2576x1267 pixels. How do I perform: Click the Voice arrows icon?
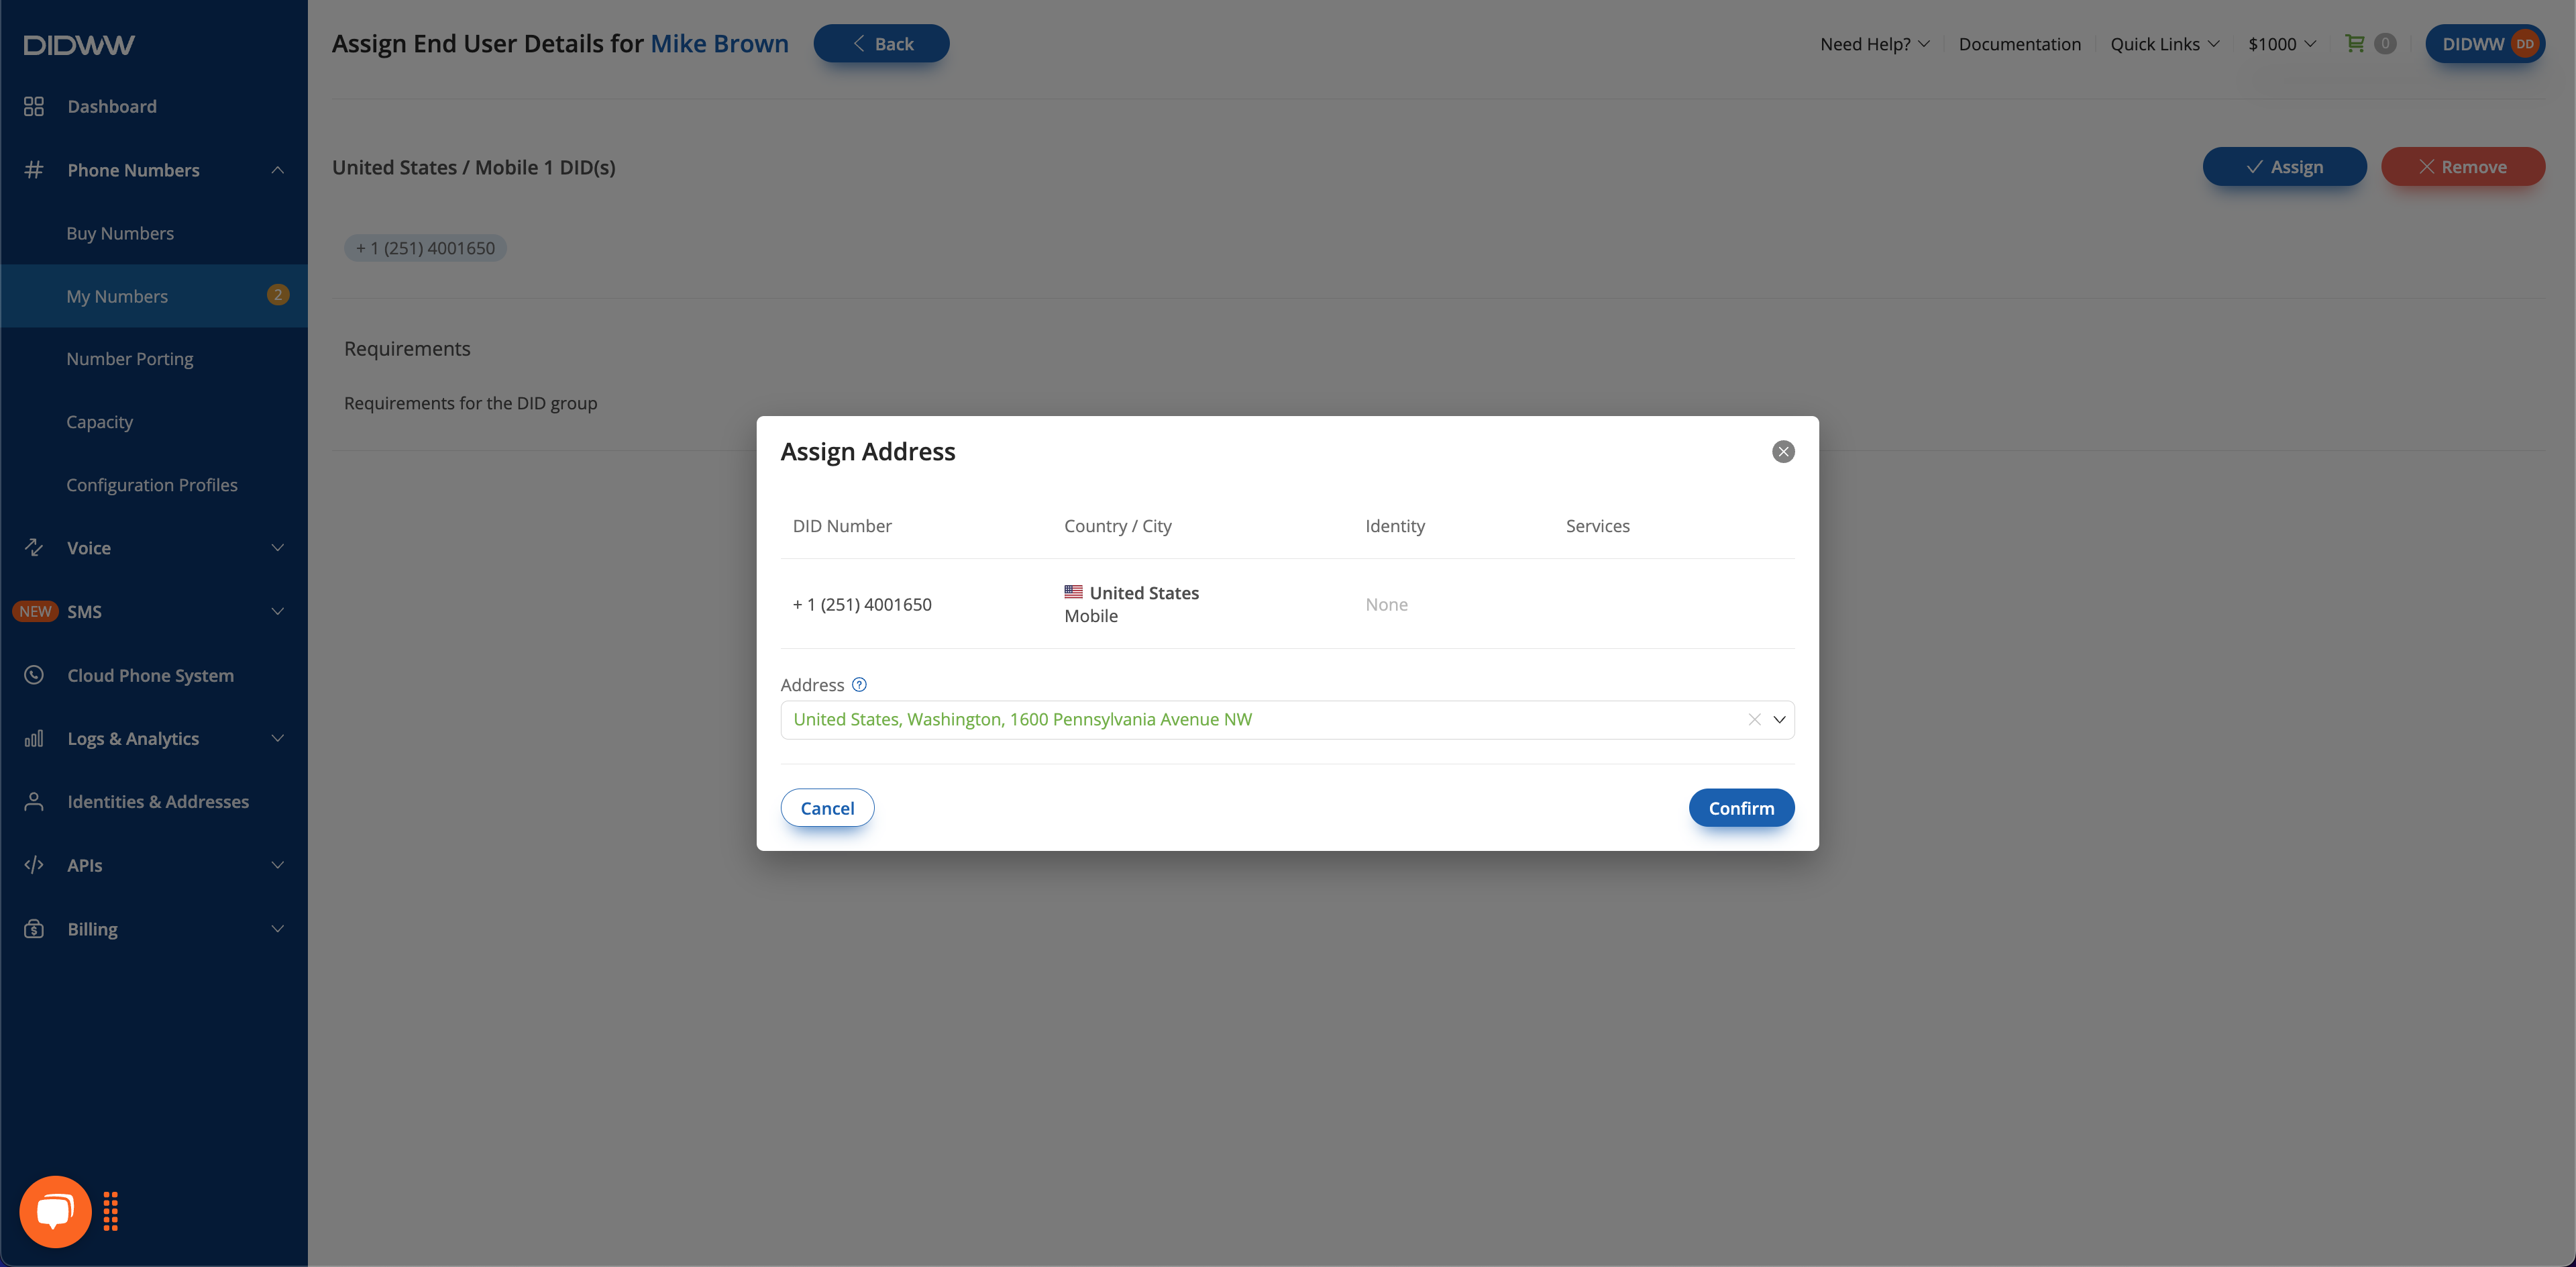click(34, 547)
